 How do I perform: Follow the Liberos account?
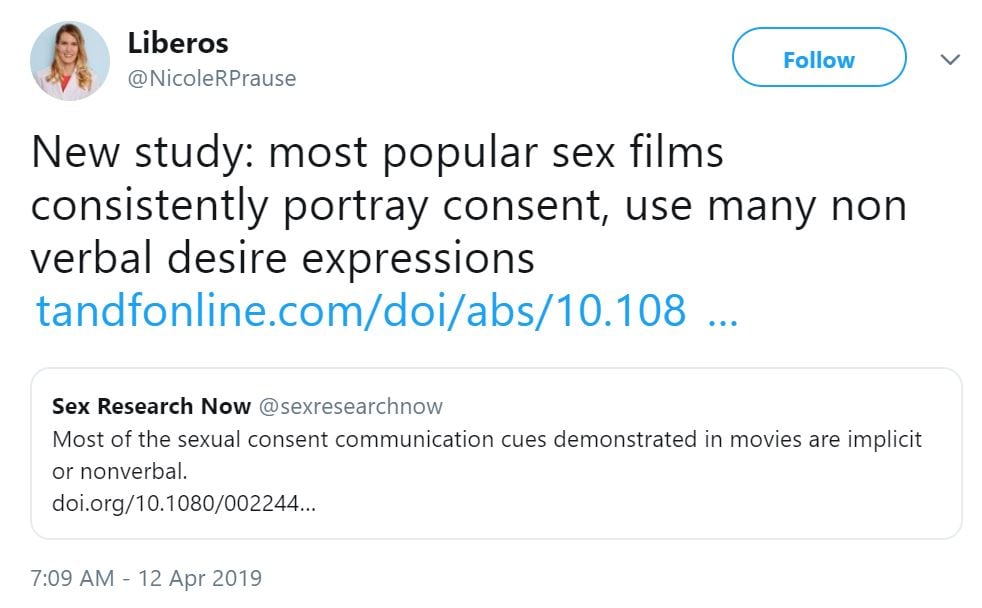point(818,60)
